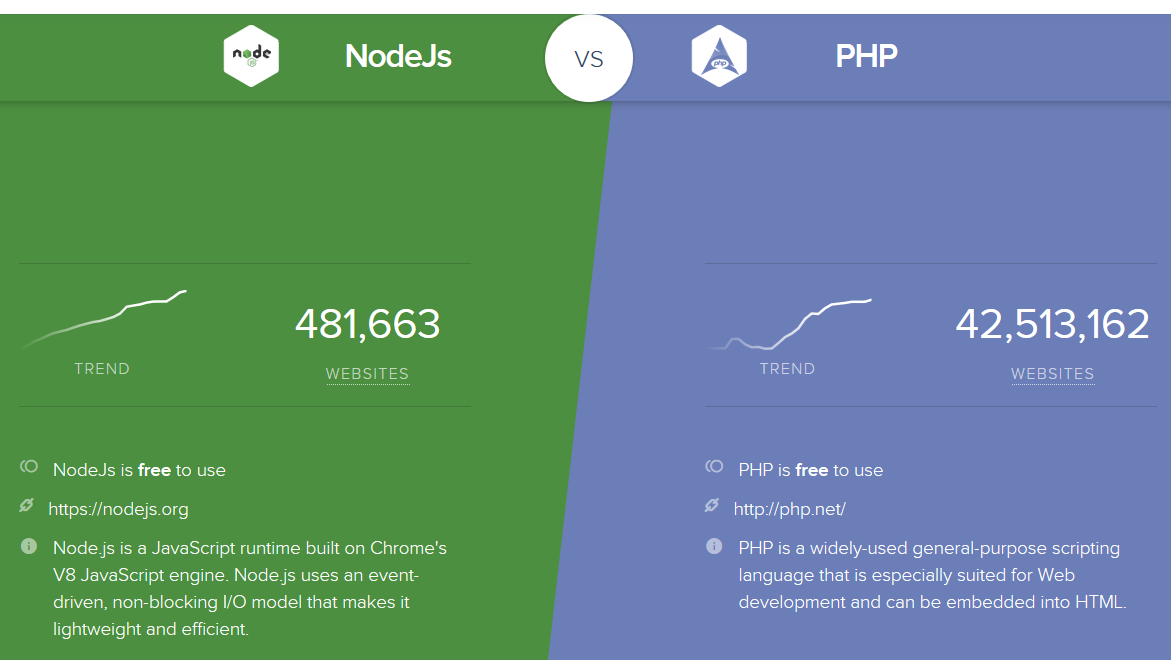Click the PHP hexagon logo icon
Screen dimensions: 1171x660
click(x=719, y=56)
